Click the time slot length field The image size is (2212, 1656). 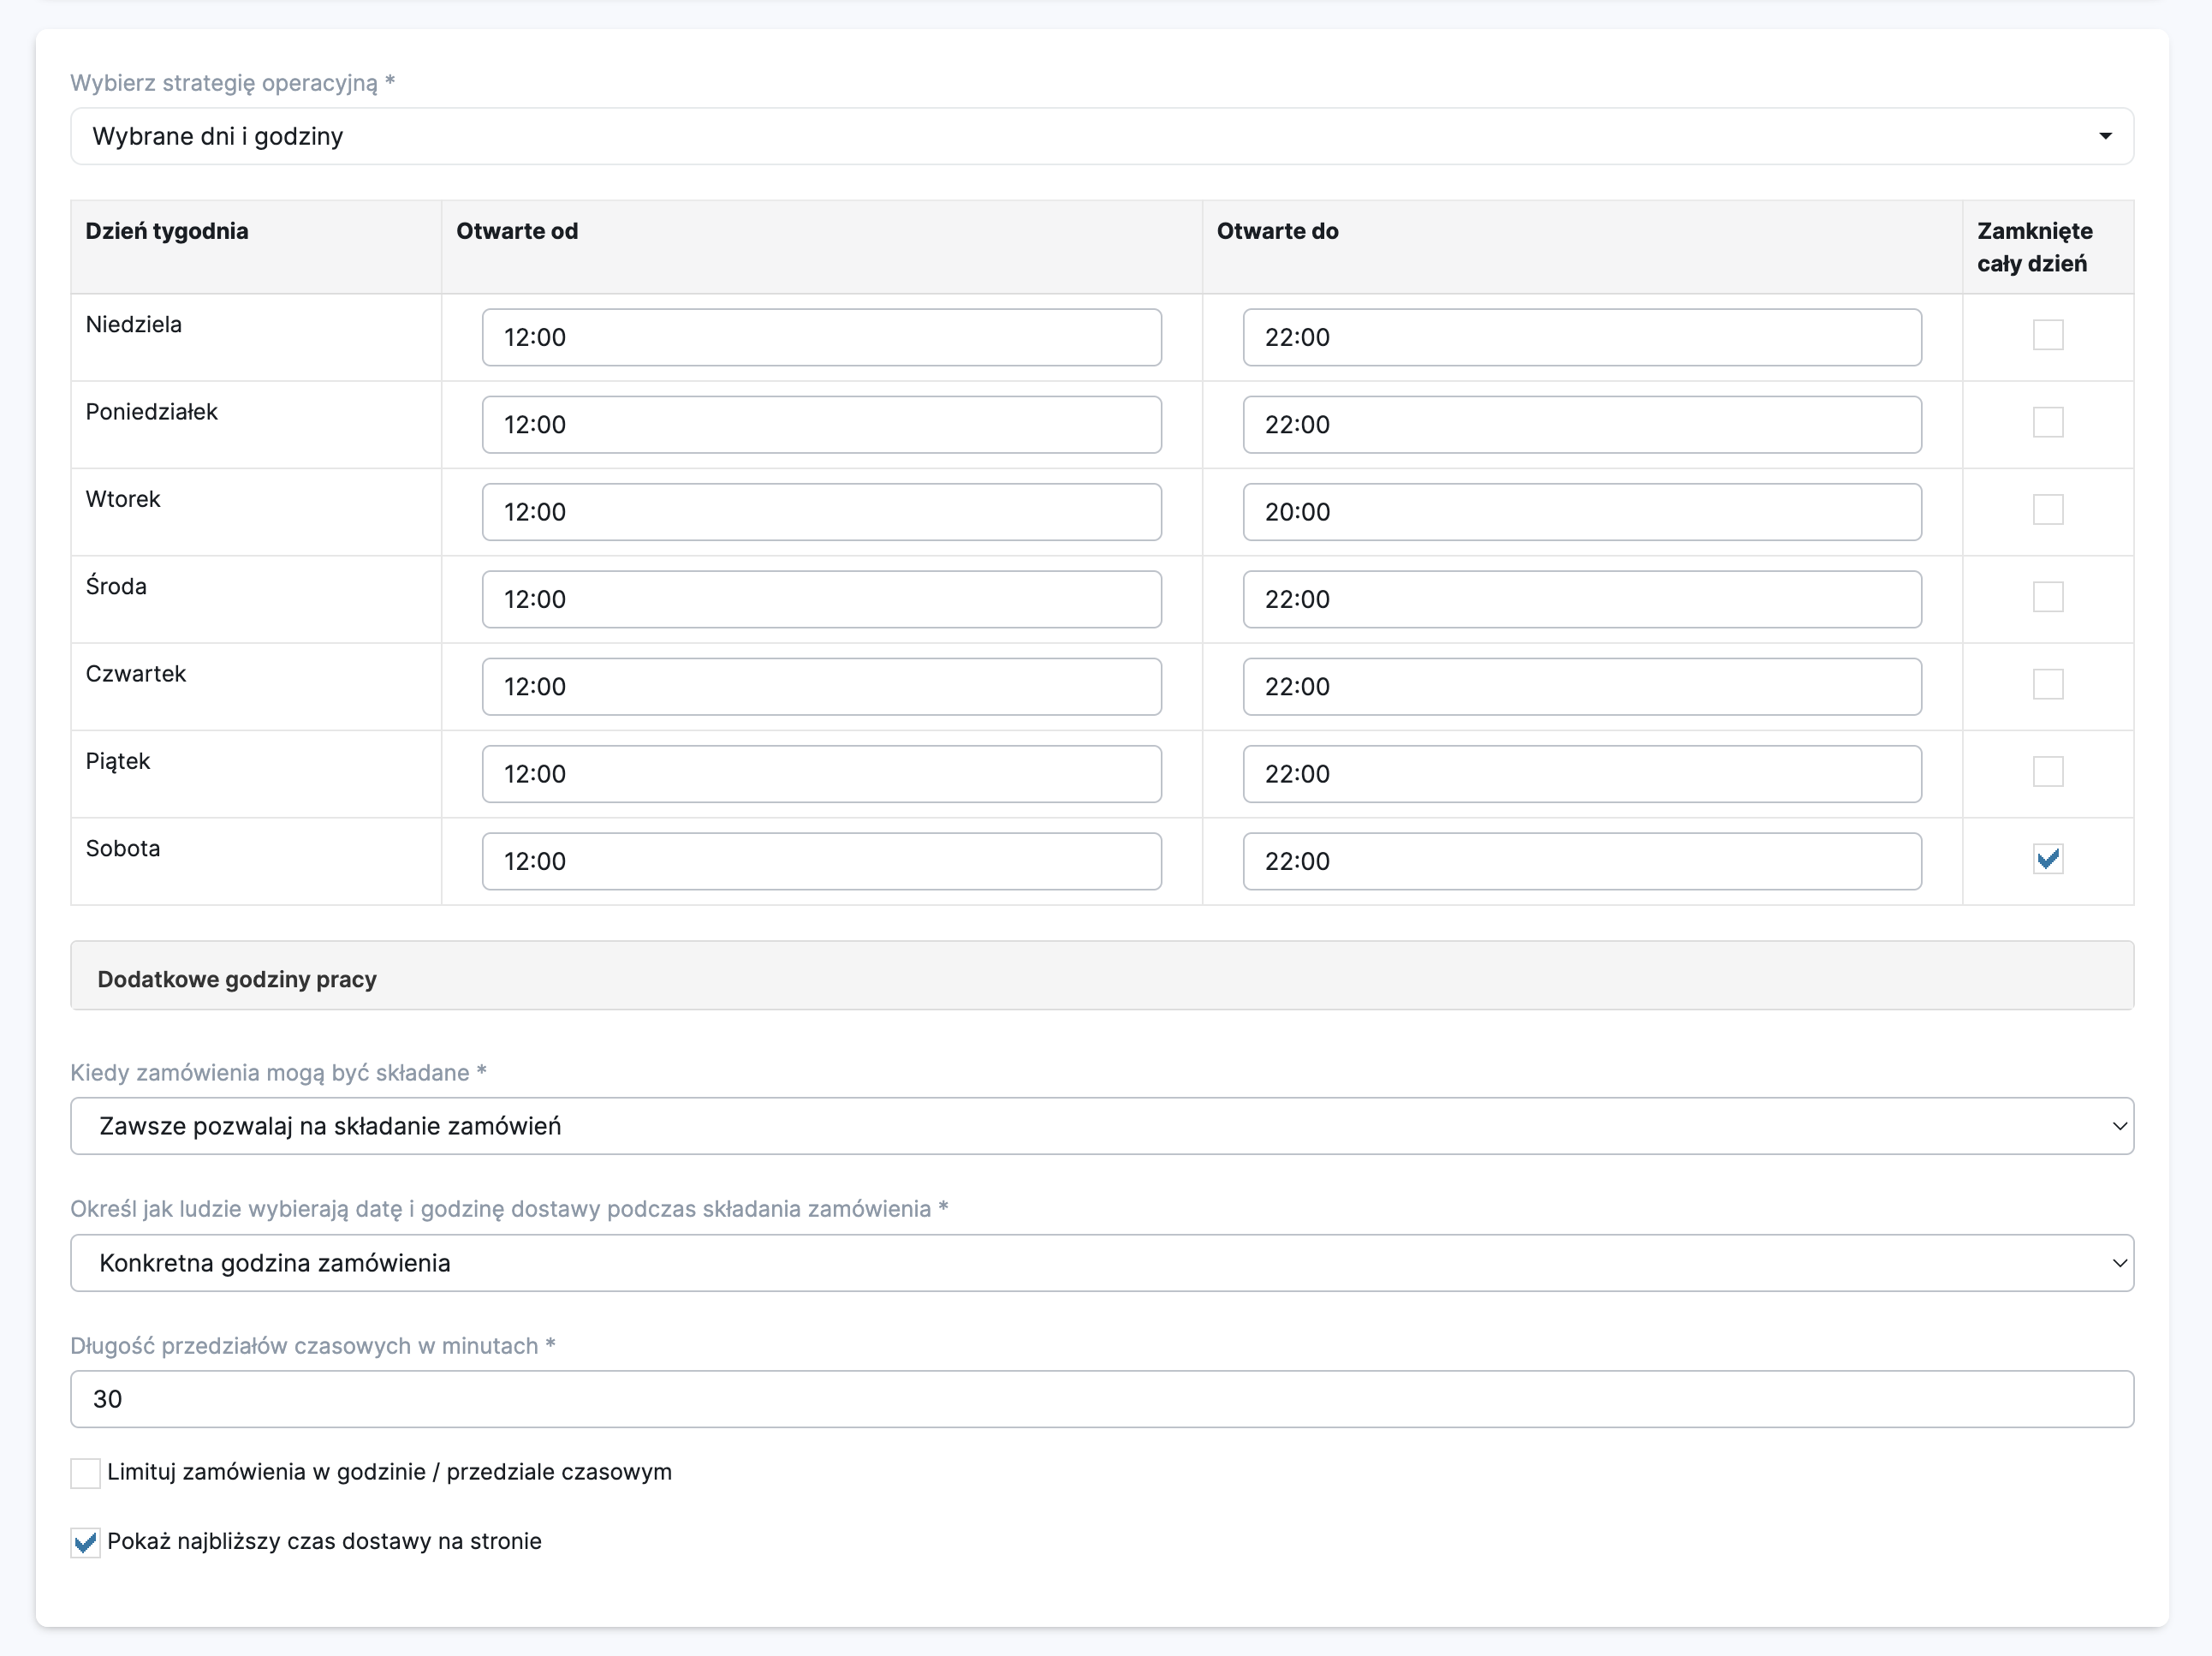click(1101, 1399)
